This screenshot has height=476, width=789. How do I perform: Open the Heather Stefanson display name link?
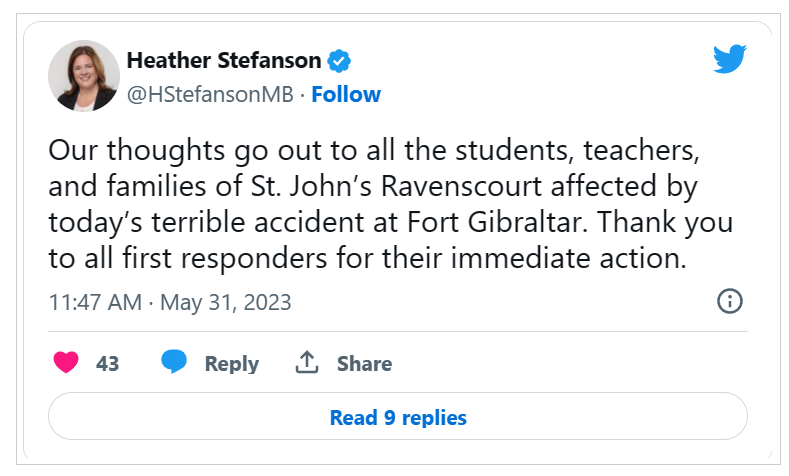click(x=225, y=60)
